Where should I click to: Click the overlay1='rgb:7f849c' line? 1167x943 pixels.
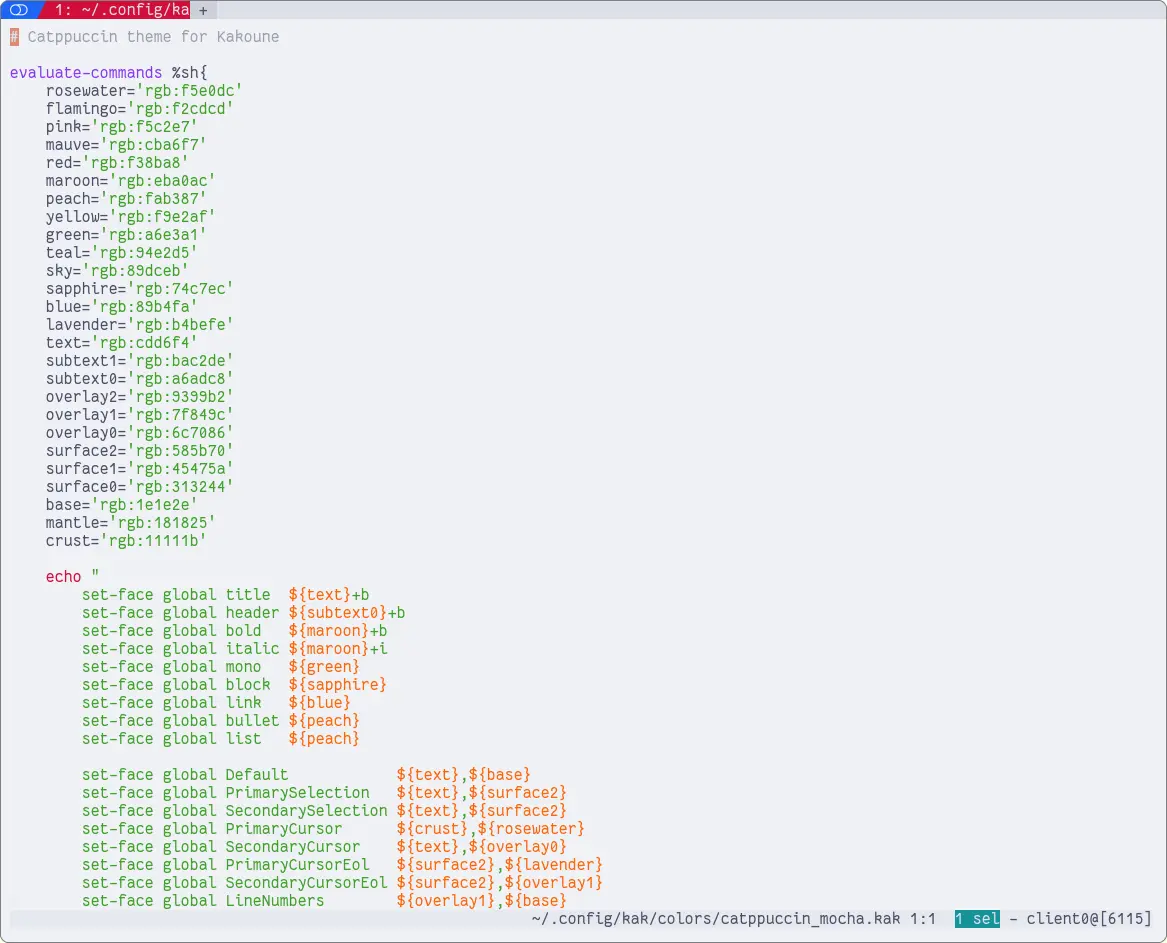(139, 415)
